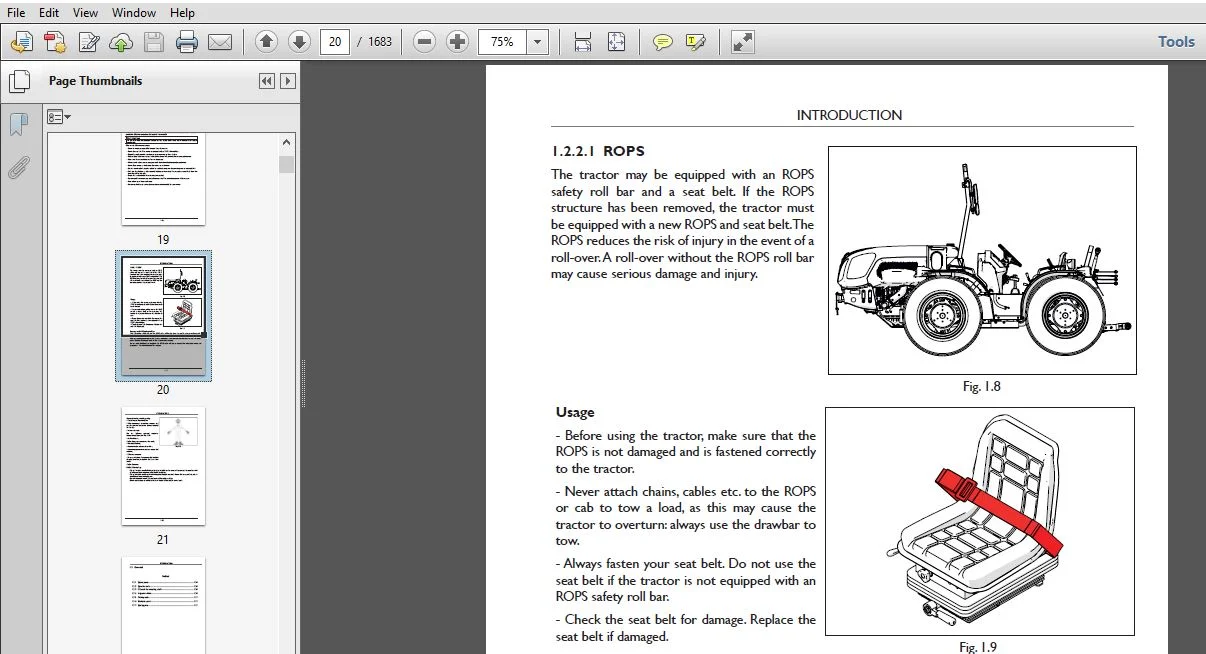
Task: Open the Bookmarks panel icon
Action: tap(18, 124)
